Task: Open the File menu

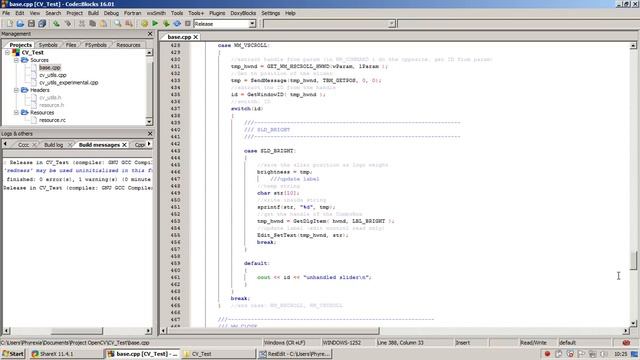Action: pos(6,13)
